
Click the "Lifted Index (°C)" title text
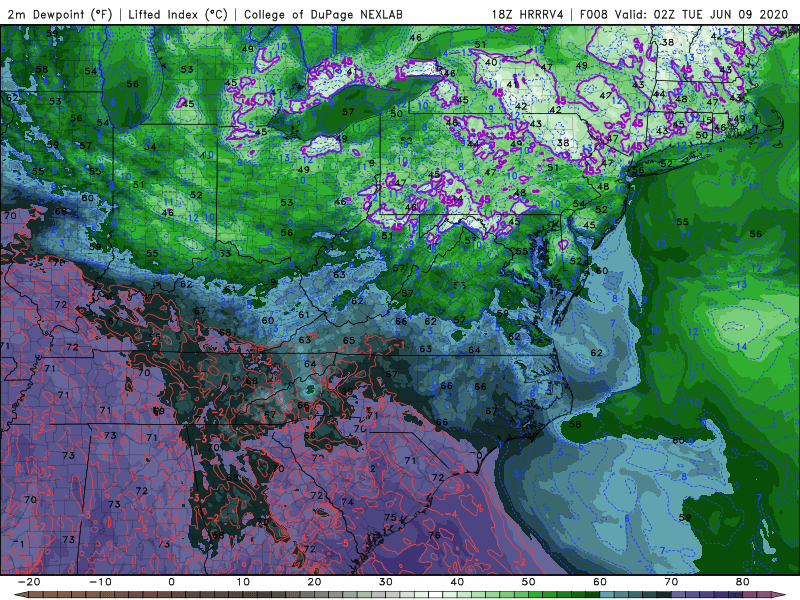(178, 15)
